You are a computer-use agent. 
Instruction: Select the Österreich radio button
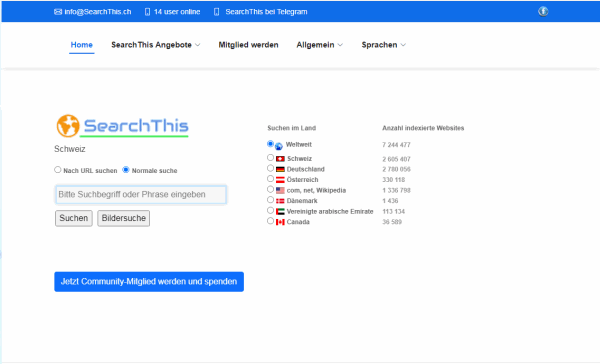click(270, 179)
